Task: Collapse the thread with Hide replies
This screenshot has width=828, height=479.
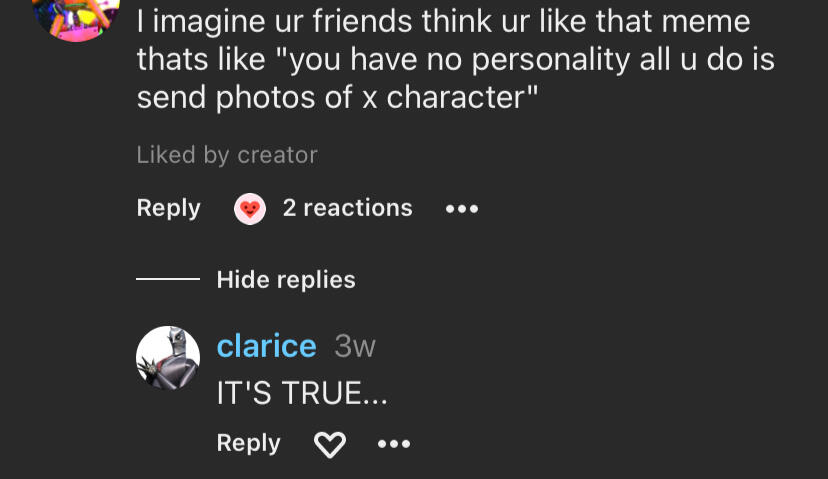Action: [286, 280]
